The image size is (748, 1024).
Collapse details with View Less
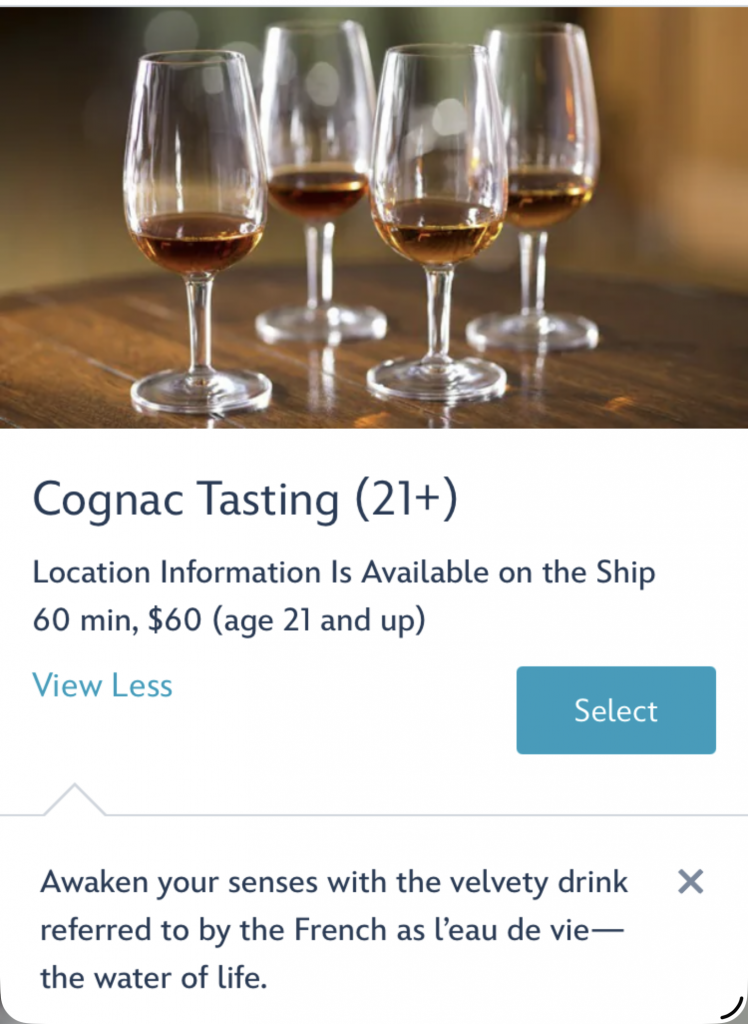click(102, 686)
